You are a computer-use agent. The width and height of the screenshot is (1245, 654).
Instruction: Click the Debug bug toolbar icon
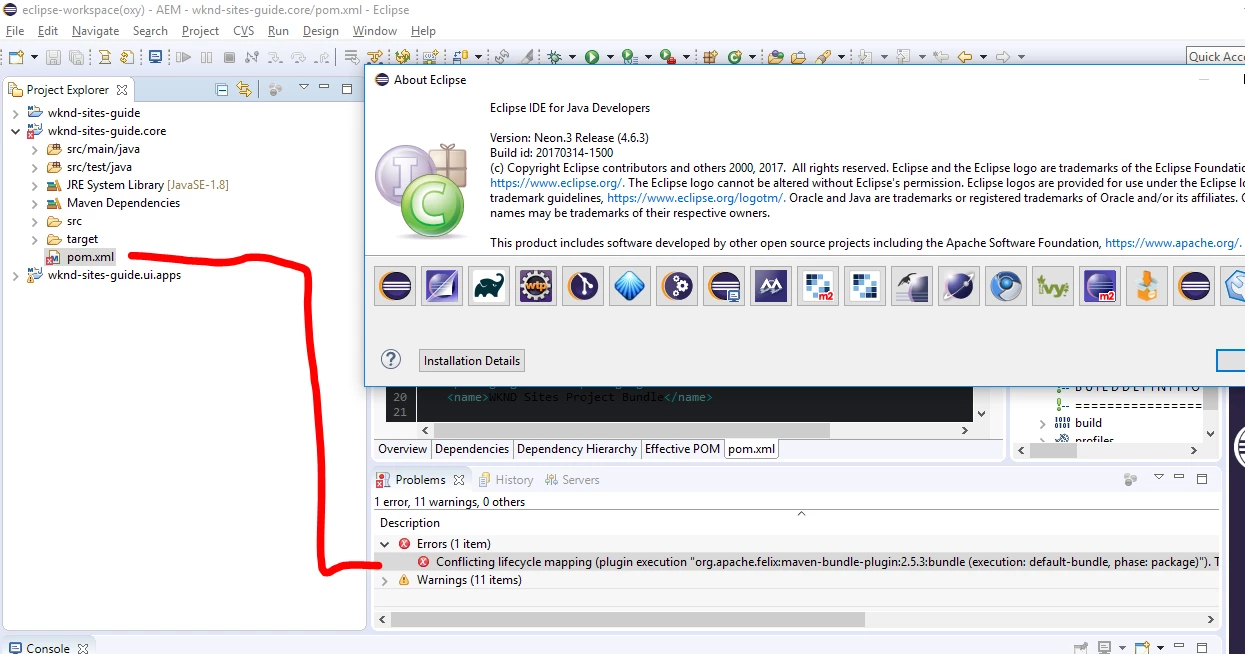(553, 57)
